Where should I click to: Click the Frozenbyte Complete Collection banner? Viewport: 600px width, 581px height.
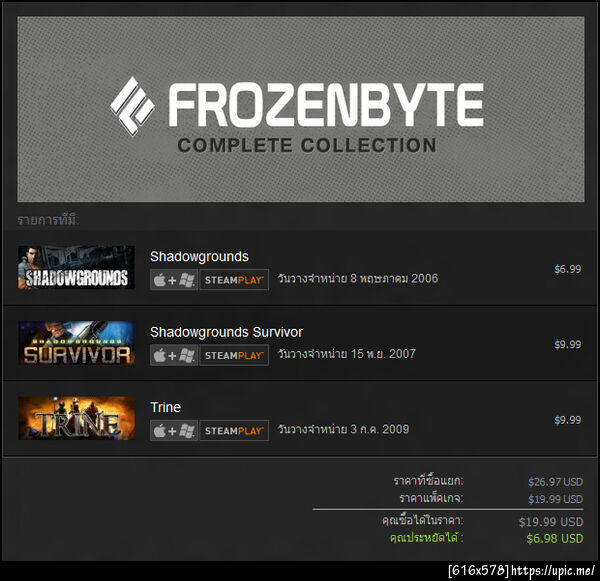(x=300, y=109)
